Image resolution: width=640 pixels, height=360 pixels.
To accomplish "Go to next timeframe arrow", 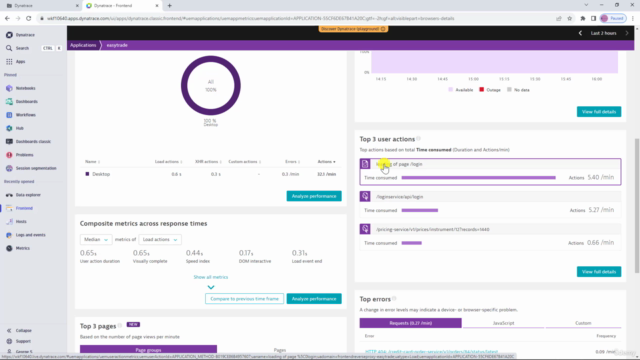I will tap(627, 33).
